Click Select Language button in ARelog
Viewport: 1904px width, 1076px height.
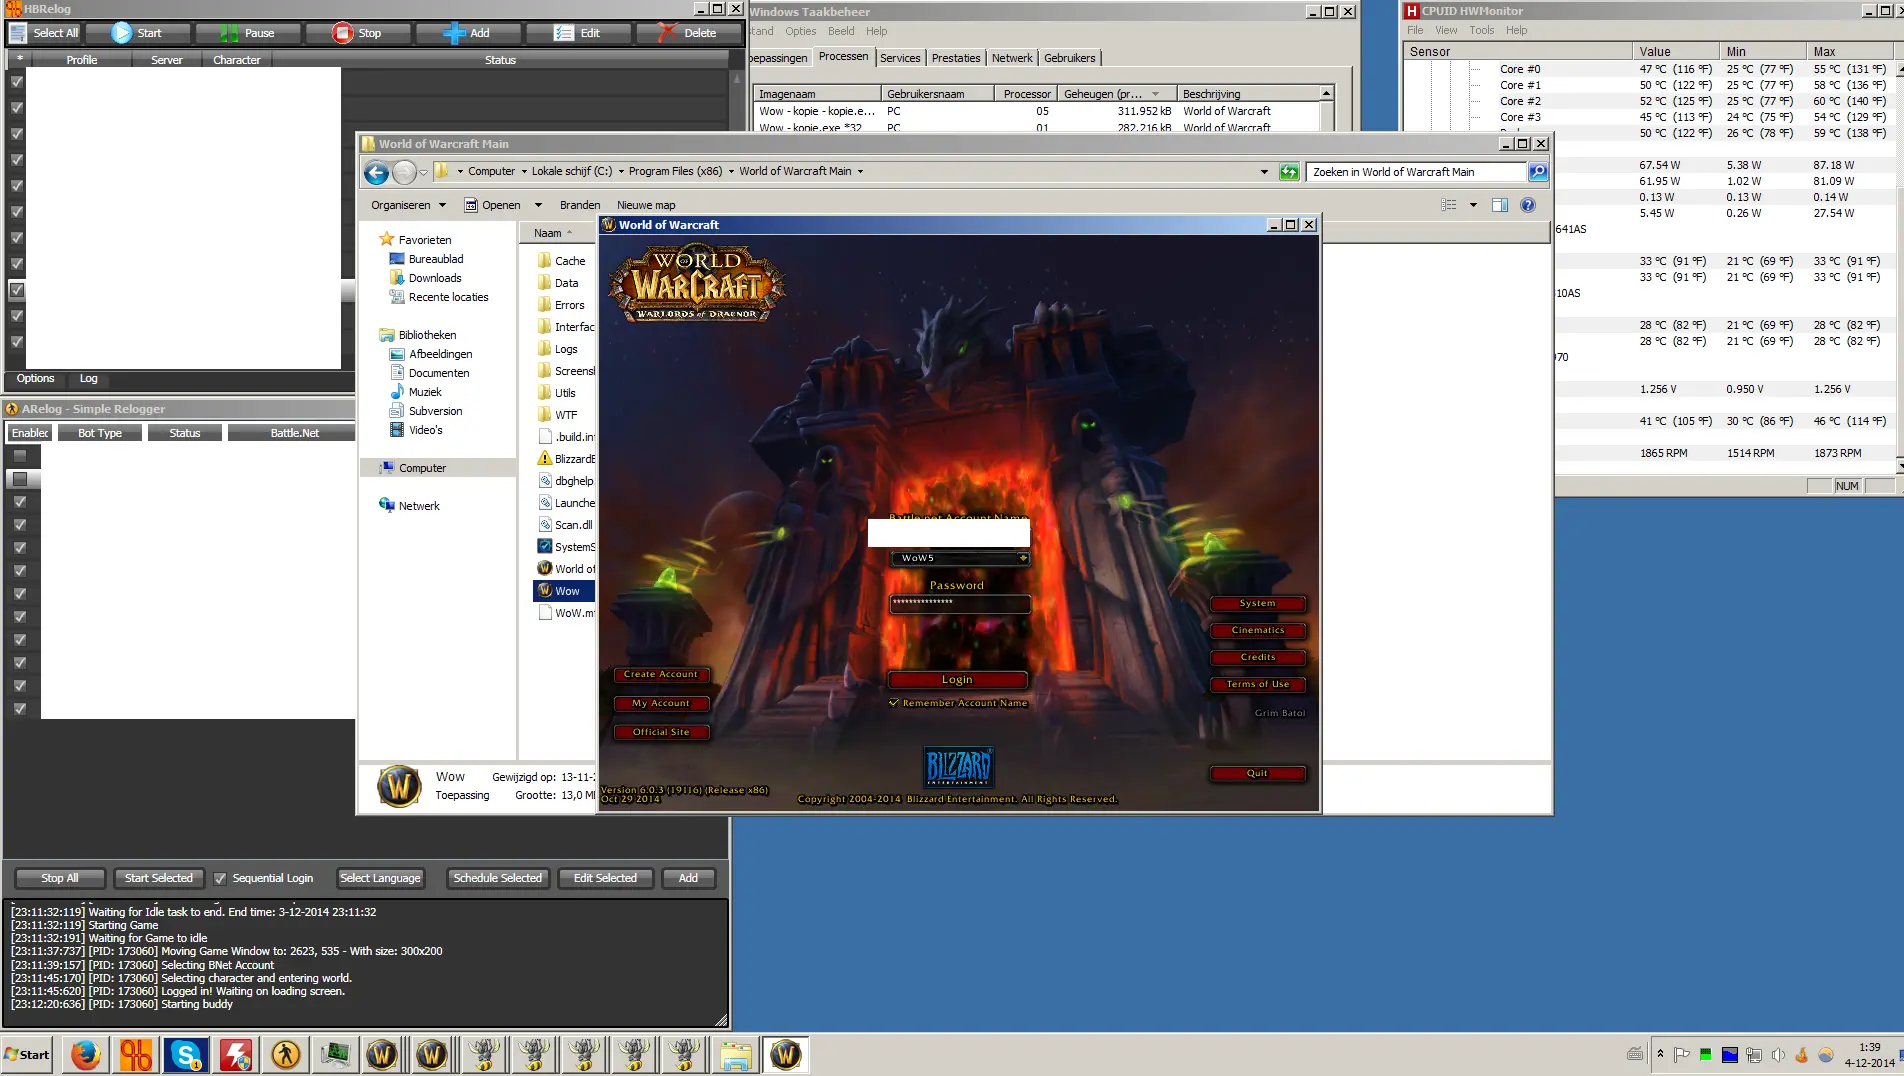pos(380,879)
